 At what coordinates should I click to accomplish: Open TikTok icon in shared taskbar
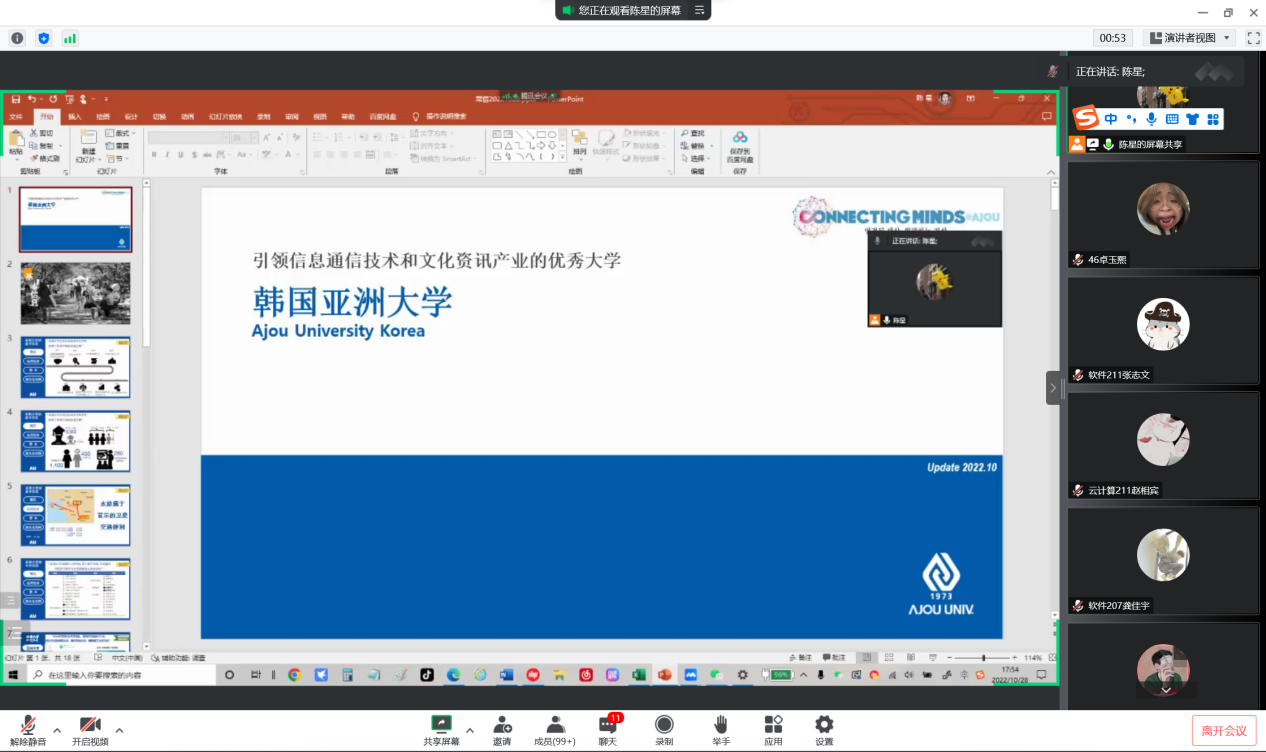point(427,675)
